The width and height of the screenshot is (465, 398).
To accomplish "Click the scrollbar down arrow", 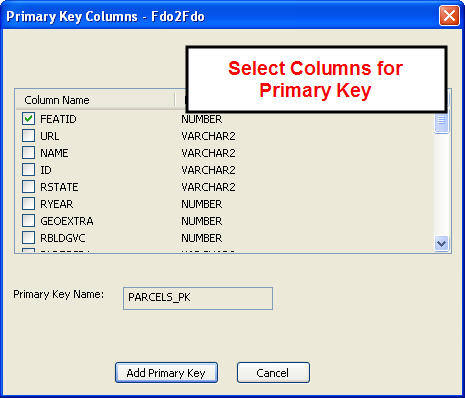I will [442, 243].
